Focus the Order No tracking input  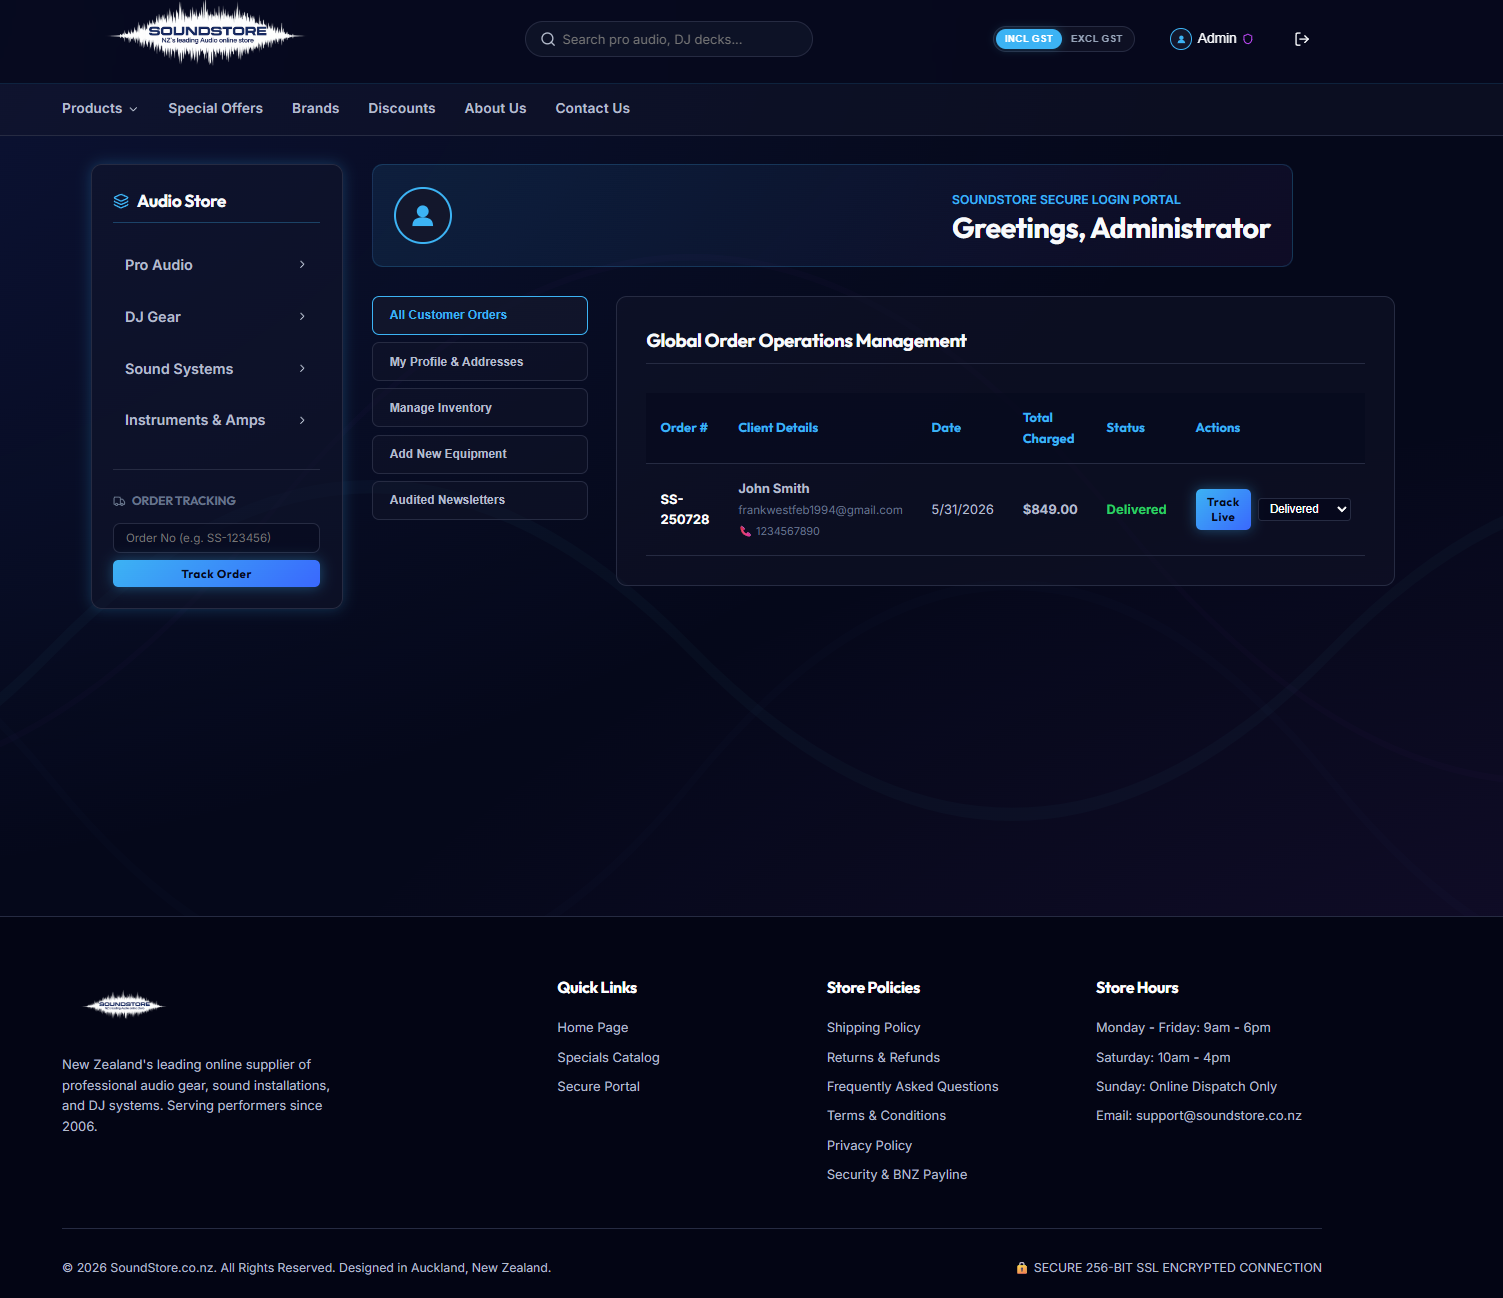[x=216, y=538]
